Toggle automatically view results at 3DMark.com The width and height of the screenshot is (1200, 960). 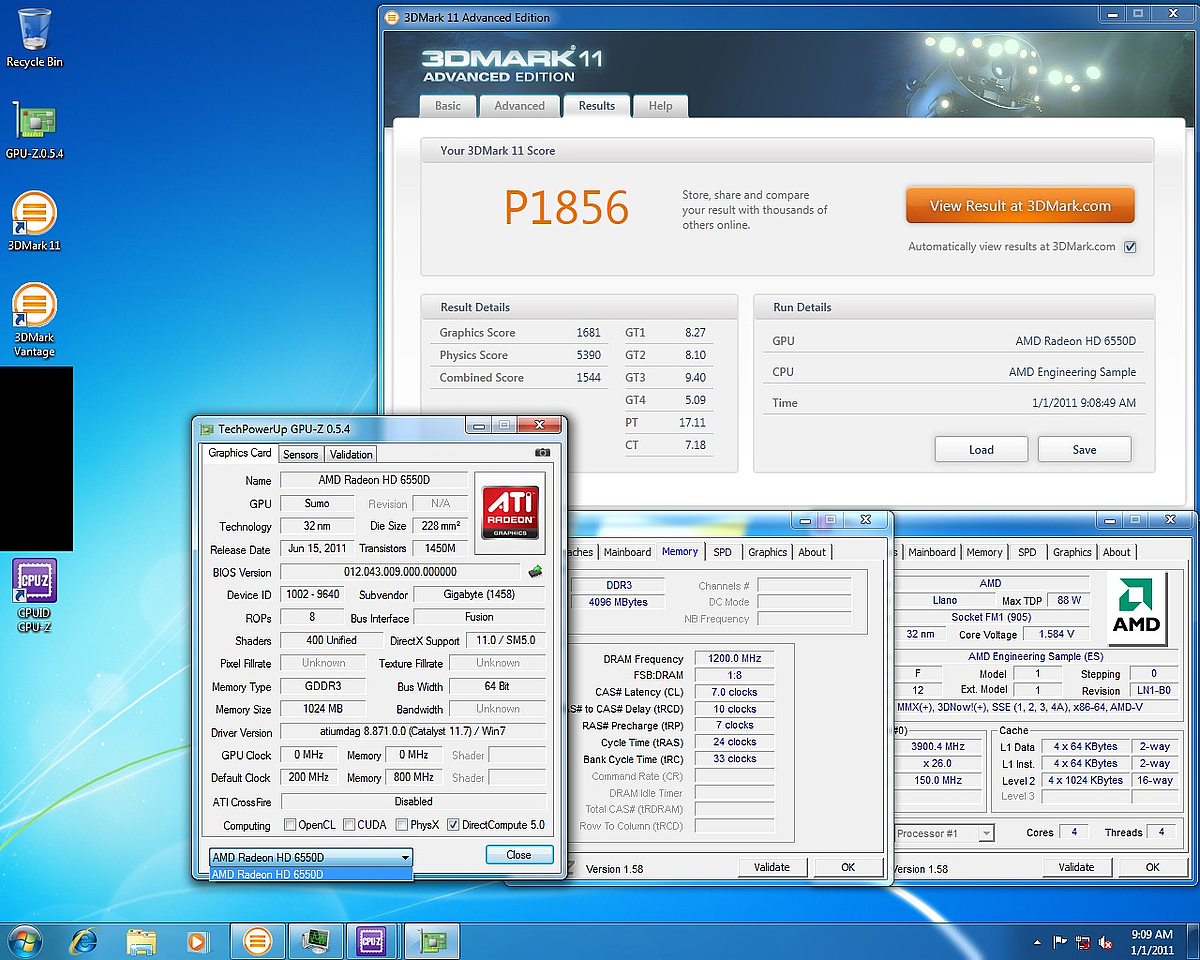(x=1130, y=247)
